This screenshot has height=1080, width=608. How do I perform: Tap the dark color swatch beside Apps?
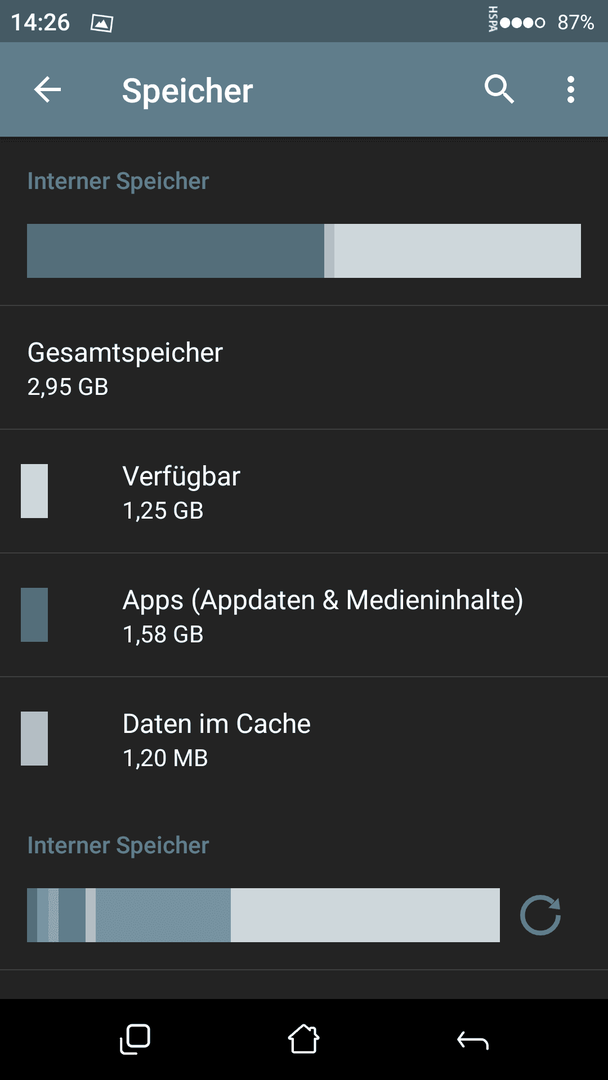[34, 614]
